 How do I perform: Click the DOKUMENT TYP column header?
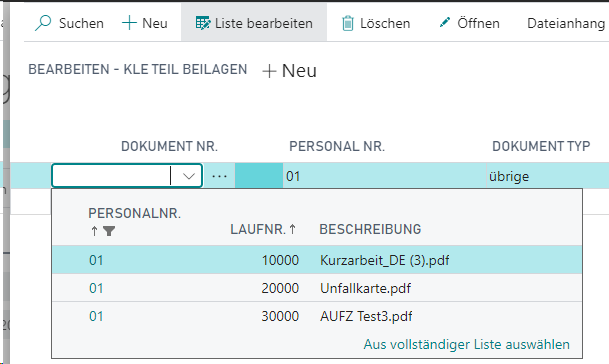tap(541, 146)
